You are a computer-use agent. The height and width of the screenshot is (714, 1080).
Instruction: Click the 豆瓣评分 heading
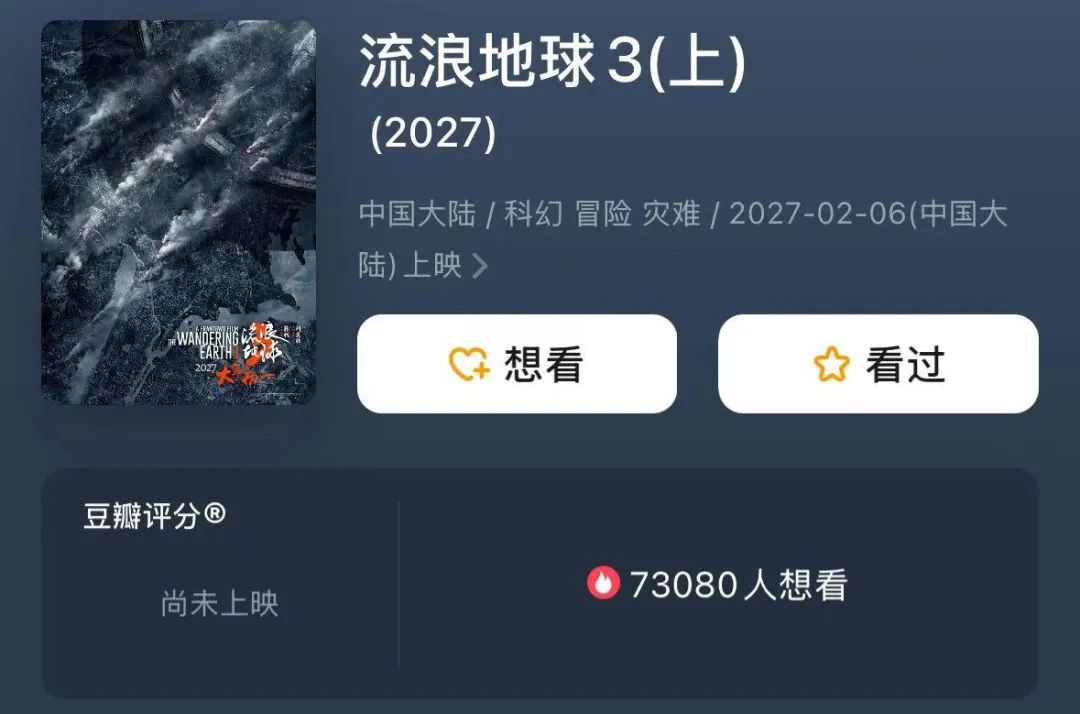click(x=142, y=516)
